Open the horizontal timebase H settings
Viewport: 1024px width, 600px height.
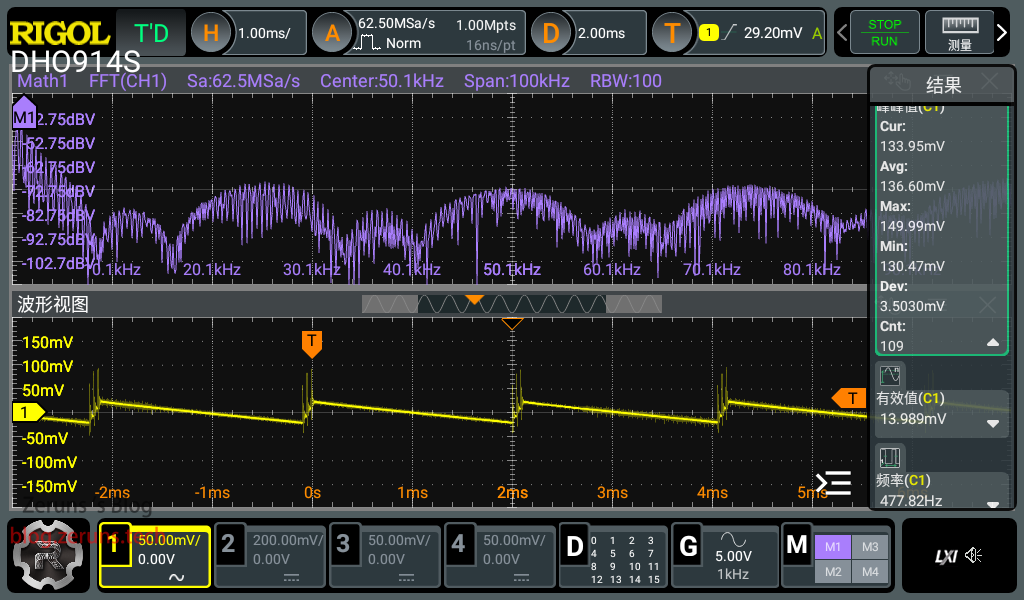coord(211,33)
